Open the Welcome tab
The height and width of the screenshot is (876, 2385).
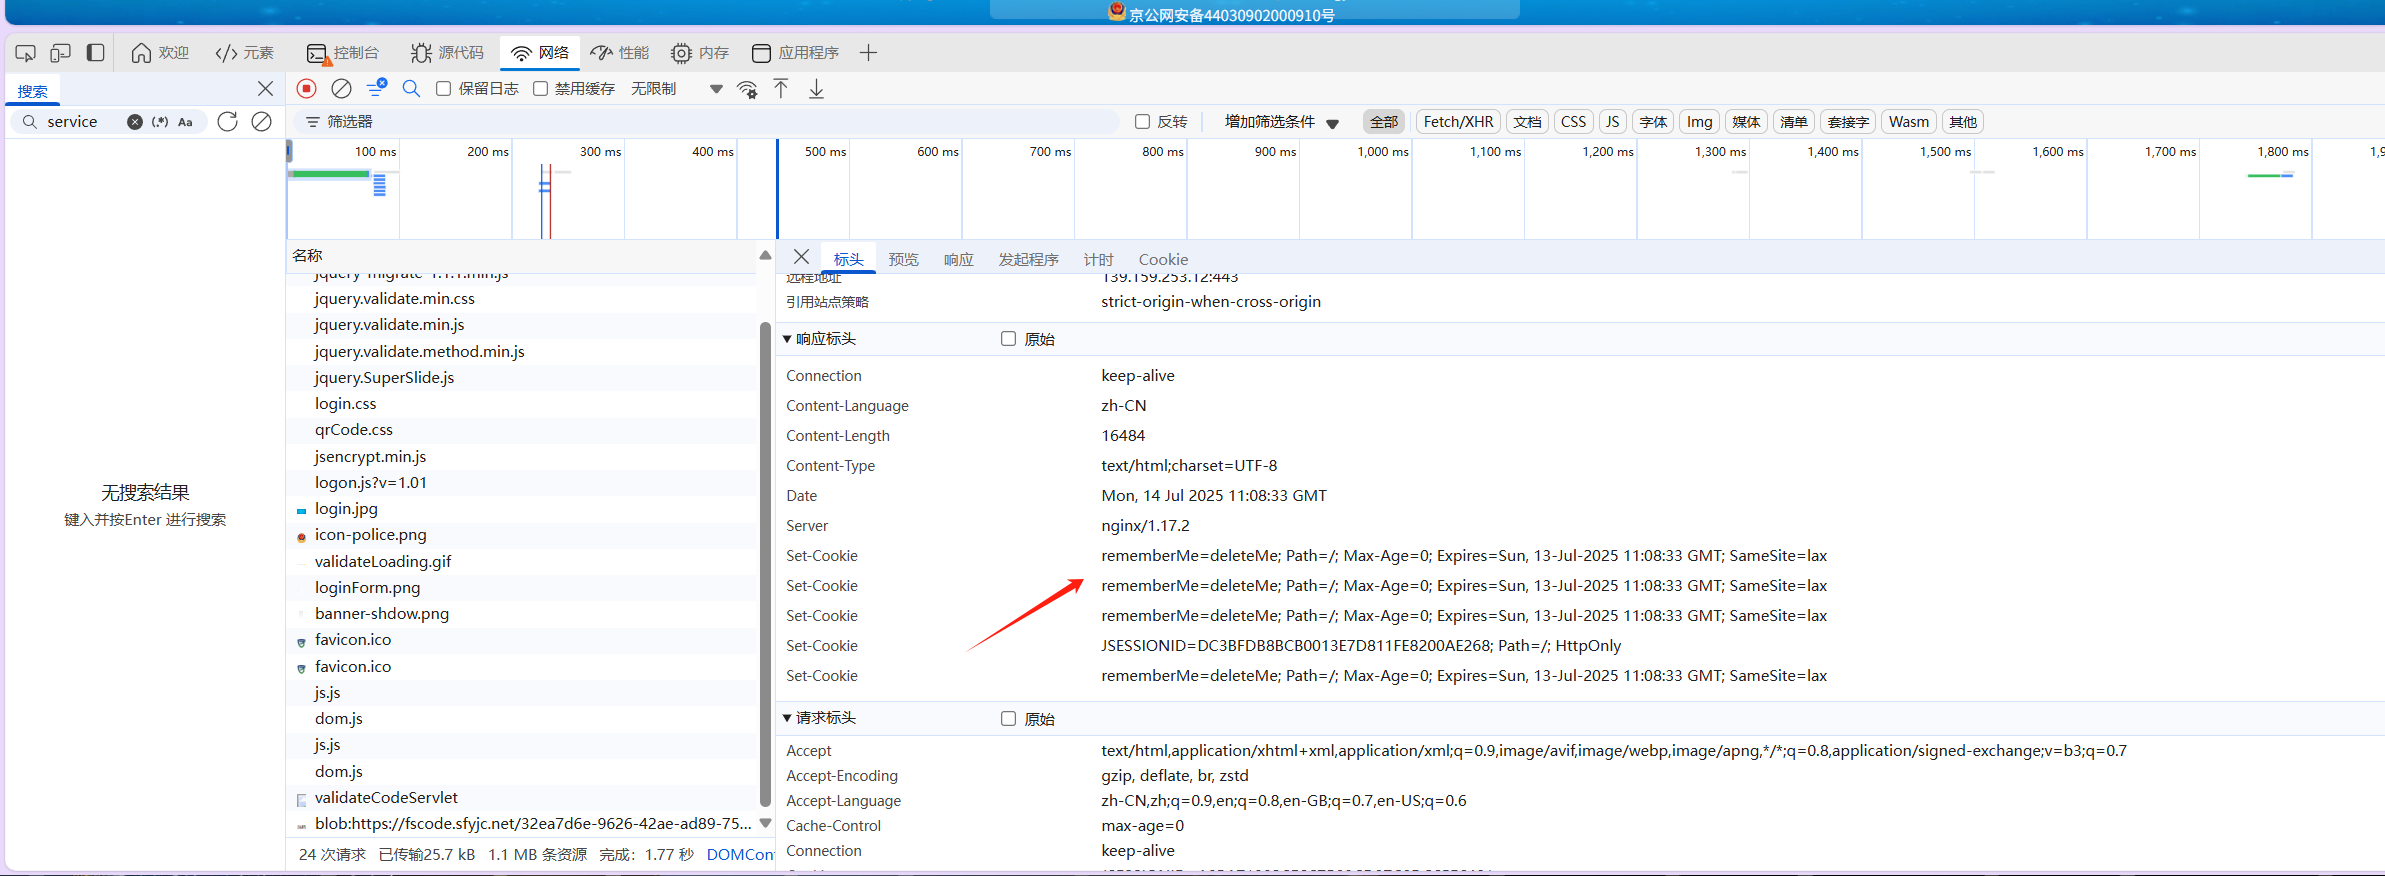[x=160, y=53]
